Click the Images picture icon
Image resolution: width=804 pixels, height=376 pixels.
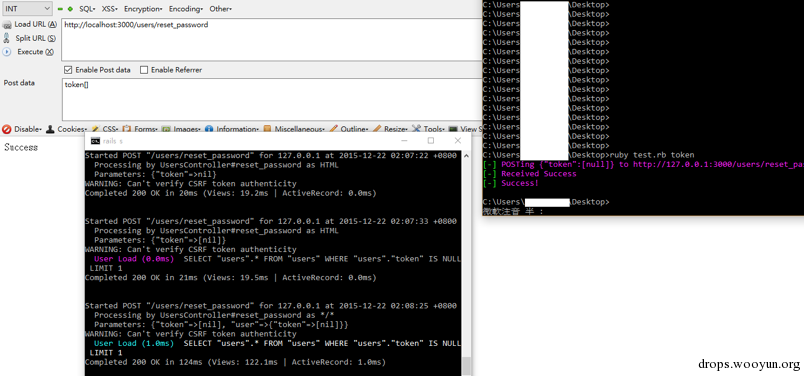[x=166, y=128]
